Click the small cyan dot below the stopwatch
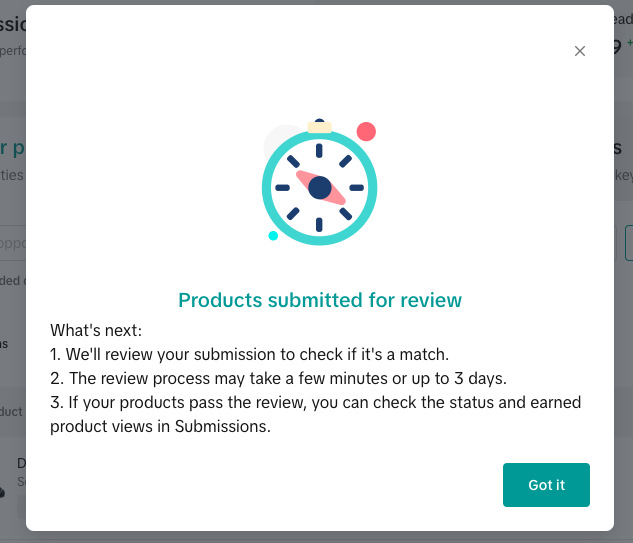 [273, 236]
